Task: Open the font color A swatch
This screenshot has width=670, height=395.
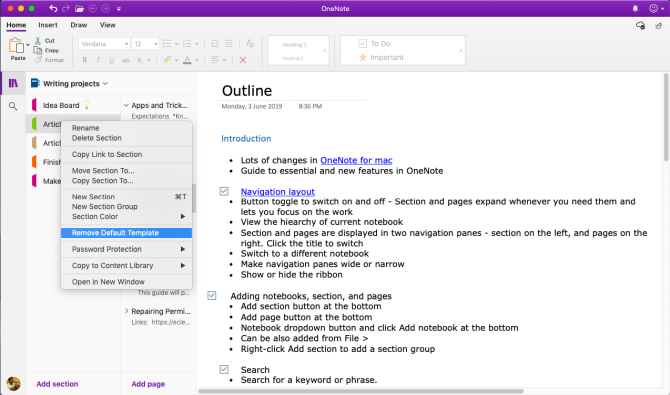Action: click(x=187, y=60)
